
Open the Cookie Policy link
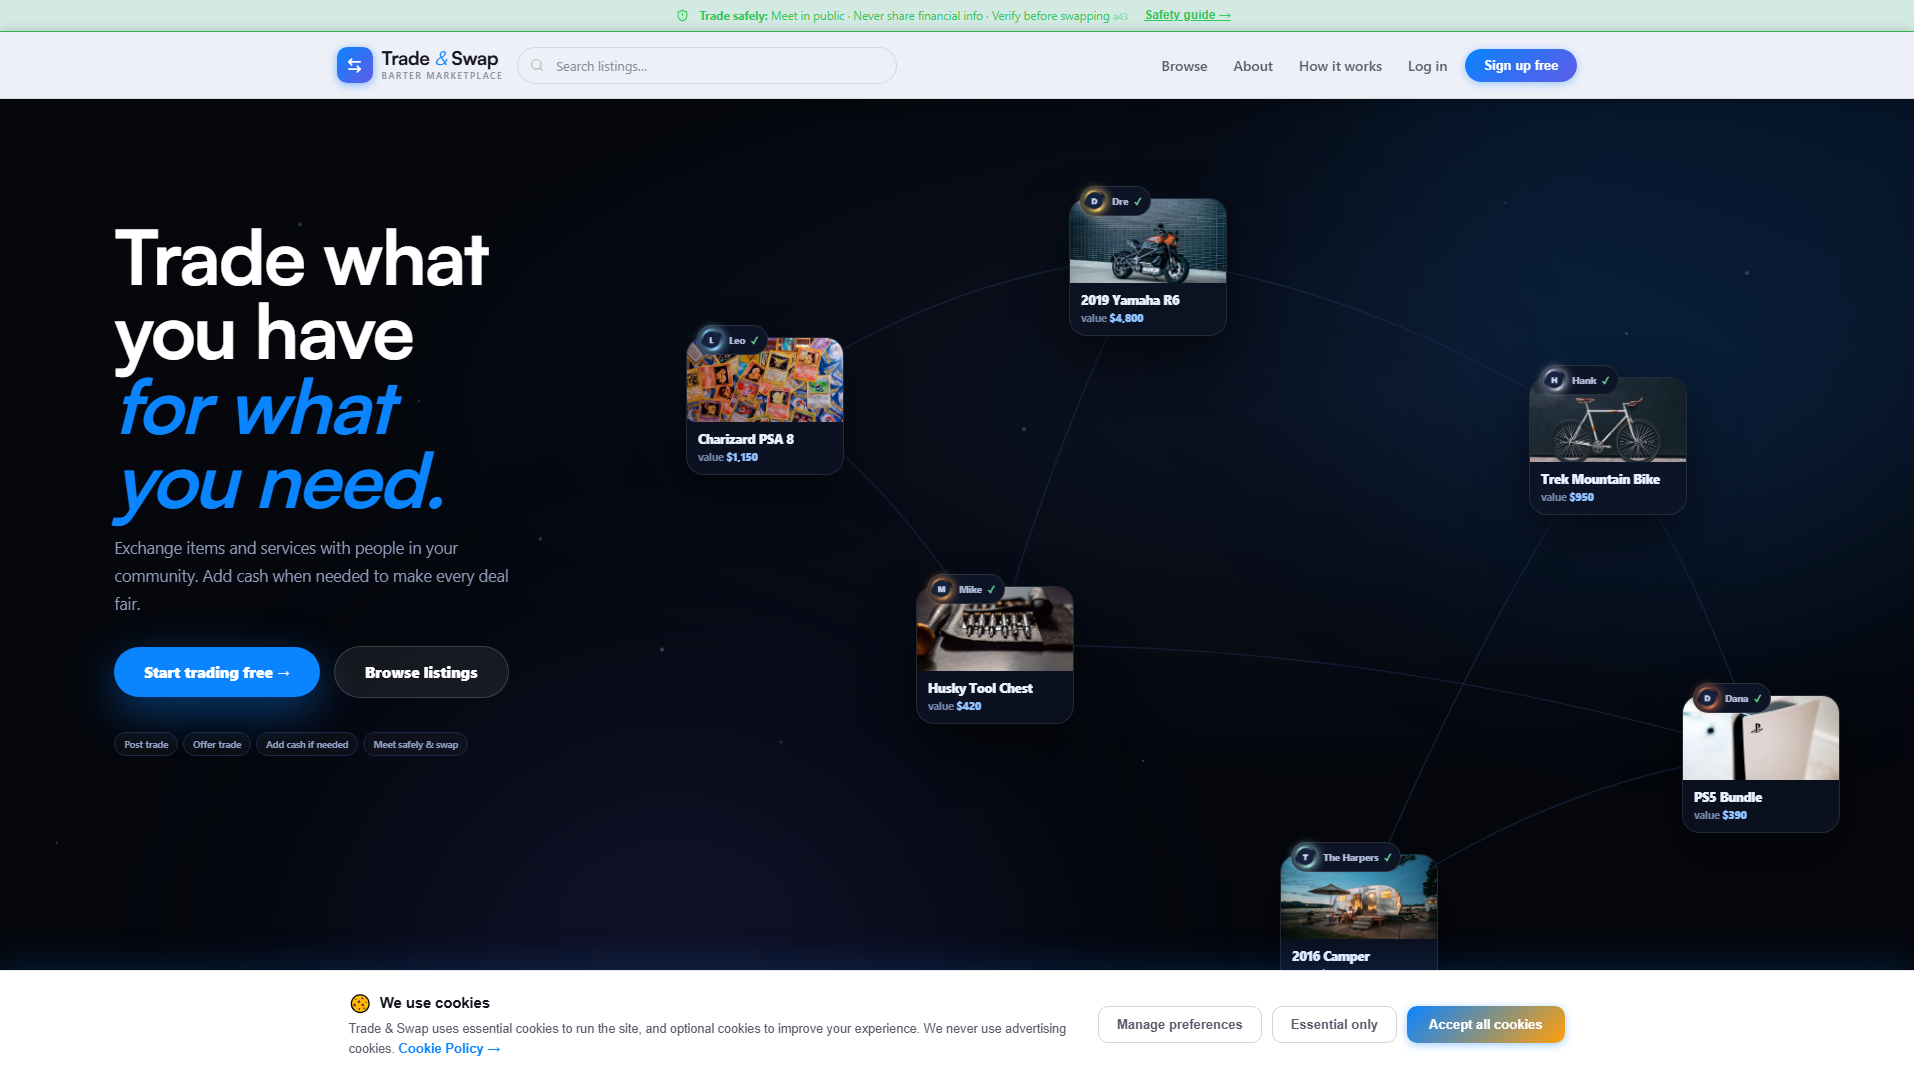[449, 1048]
